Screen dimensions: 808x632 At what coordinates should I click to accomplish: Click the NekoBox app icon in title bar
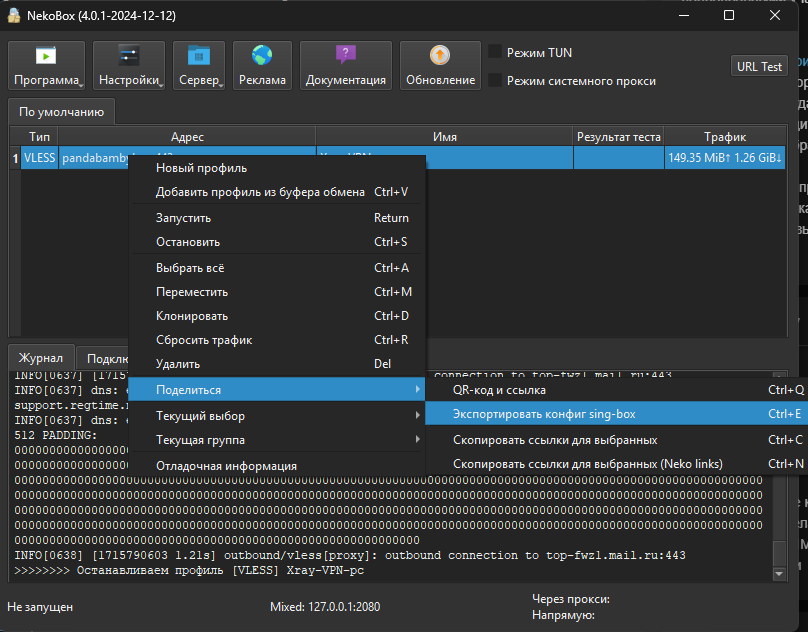14,15
